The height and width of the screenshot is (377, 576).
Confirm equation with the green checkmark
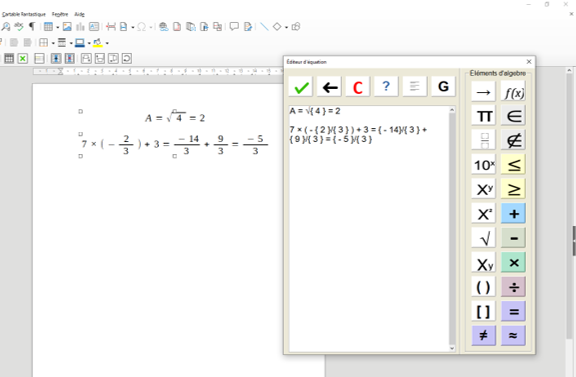click(x=301, y=87)
